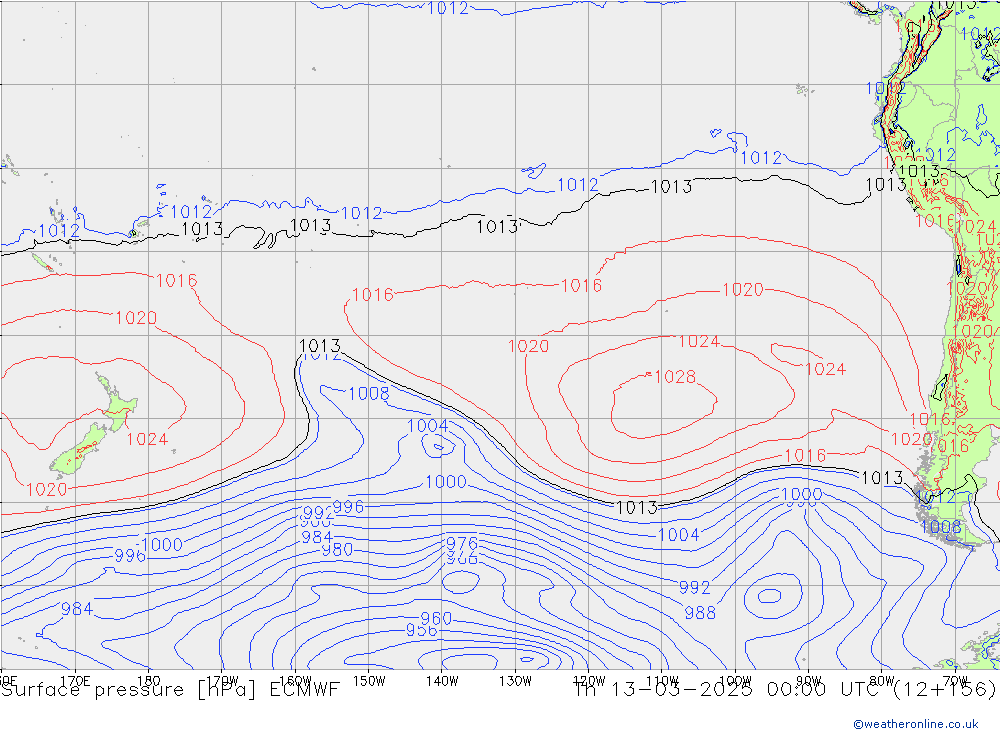This screenshot has width=1000, height=733.
Task: Click the 170E longitude label
Action: [x=75, y=681]
